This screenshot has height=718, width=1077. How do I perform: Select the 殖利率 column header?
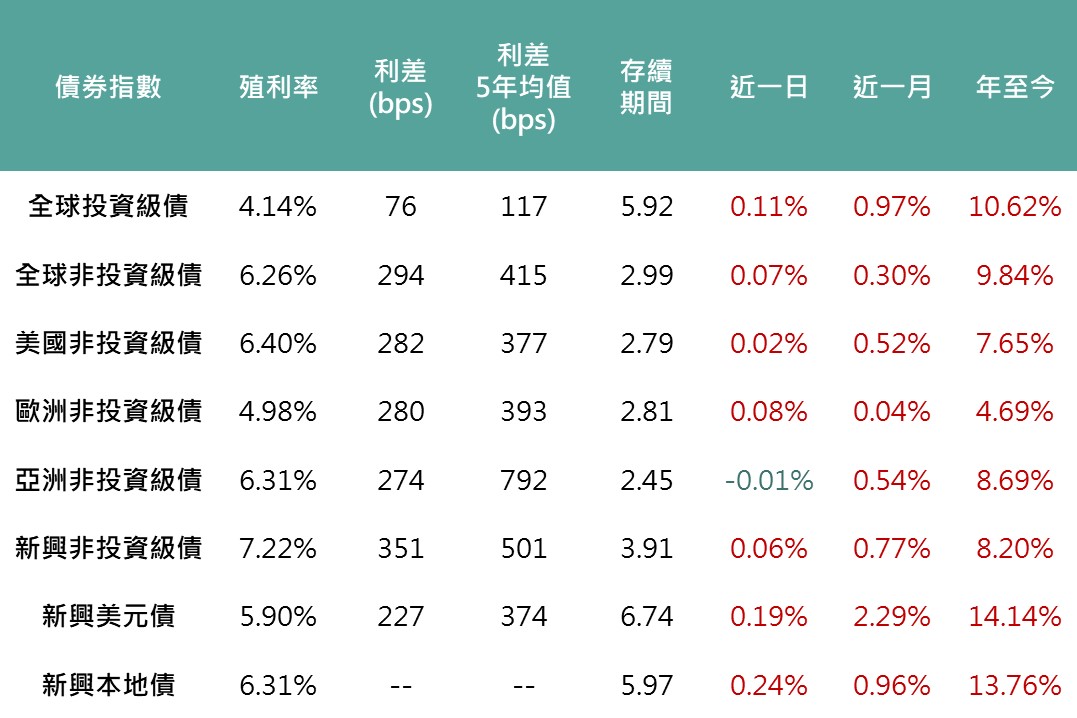tap(278, 87)
